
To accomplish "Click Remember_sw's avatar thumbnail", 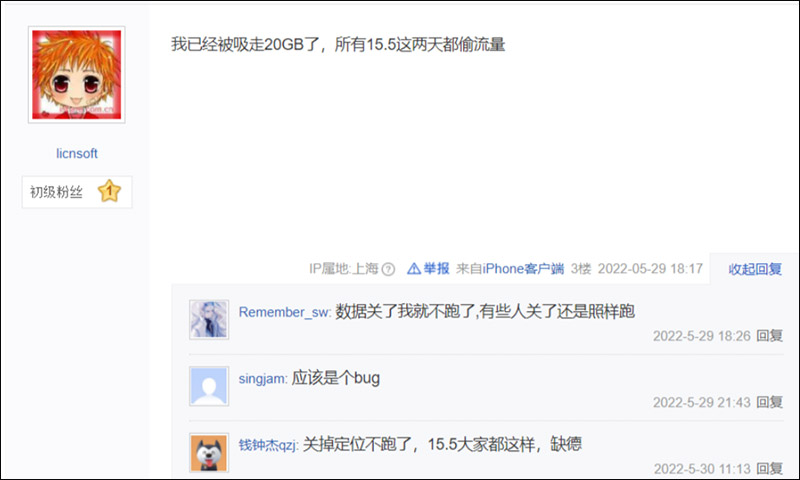I will coord(209,319).
